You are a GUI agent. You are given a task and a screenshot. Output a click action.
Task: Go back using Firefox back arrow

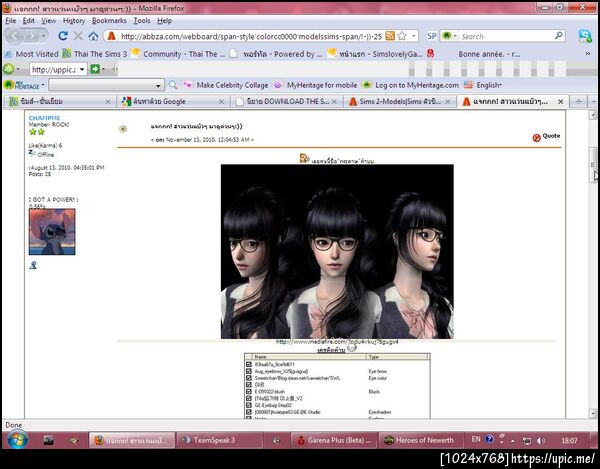15,36
